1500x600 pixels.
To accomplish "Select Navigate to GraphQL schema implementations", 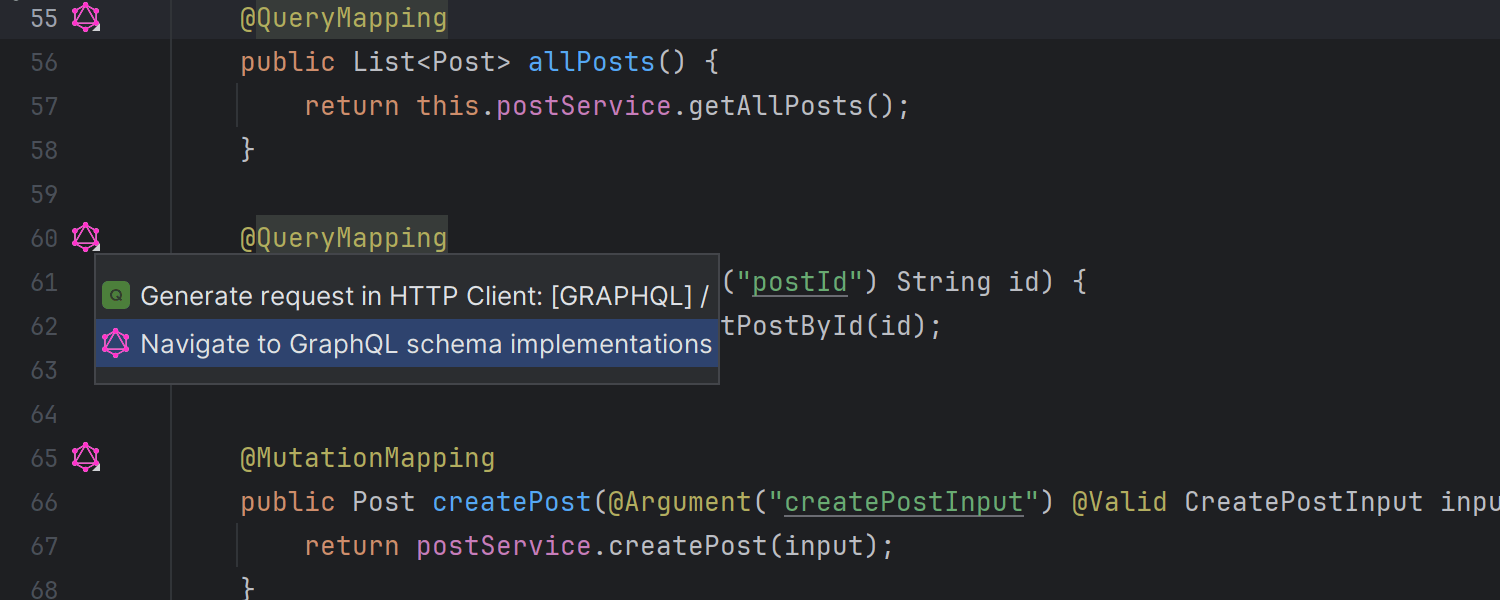I will [x=426, y=344].
